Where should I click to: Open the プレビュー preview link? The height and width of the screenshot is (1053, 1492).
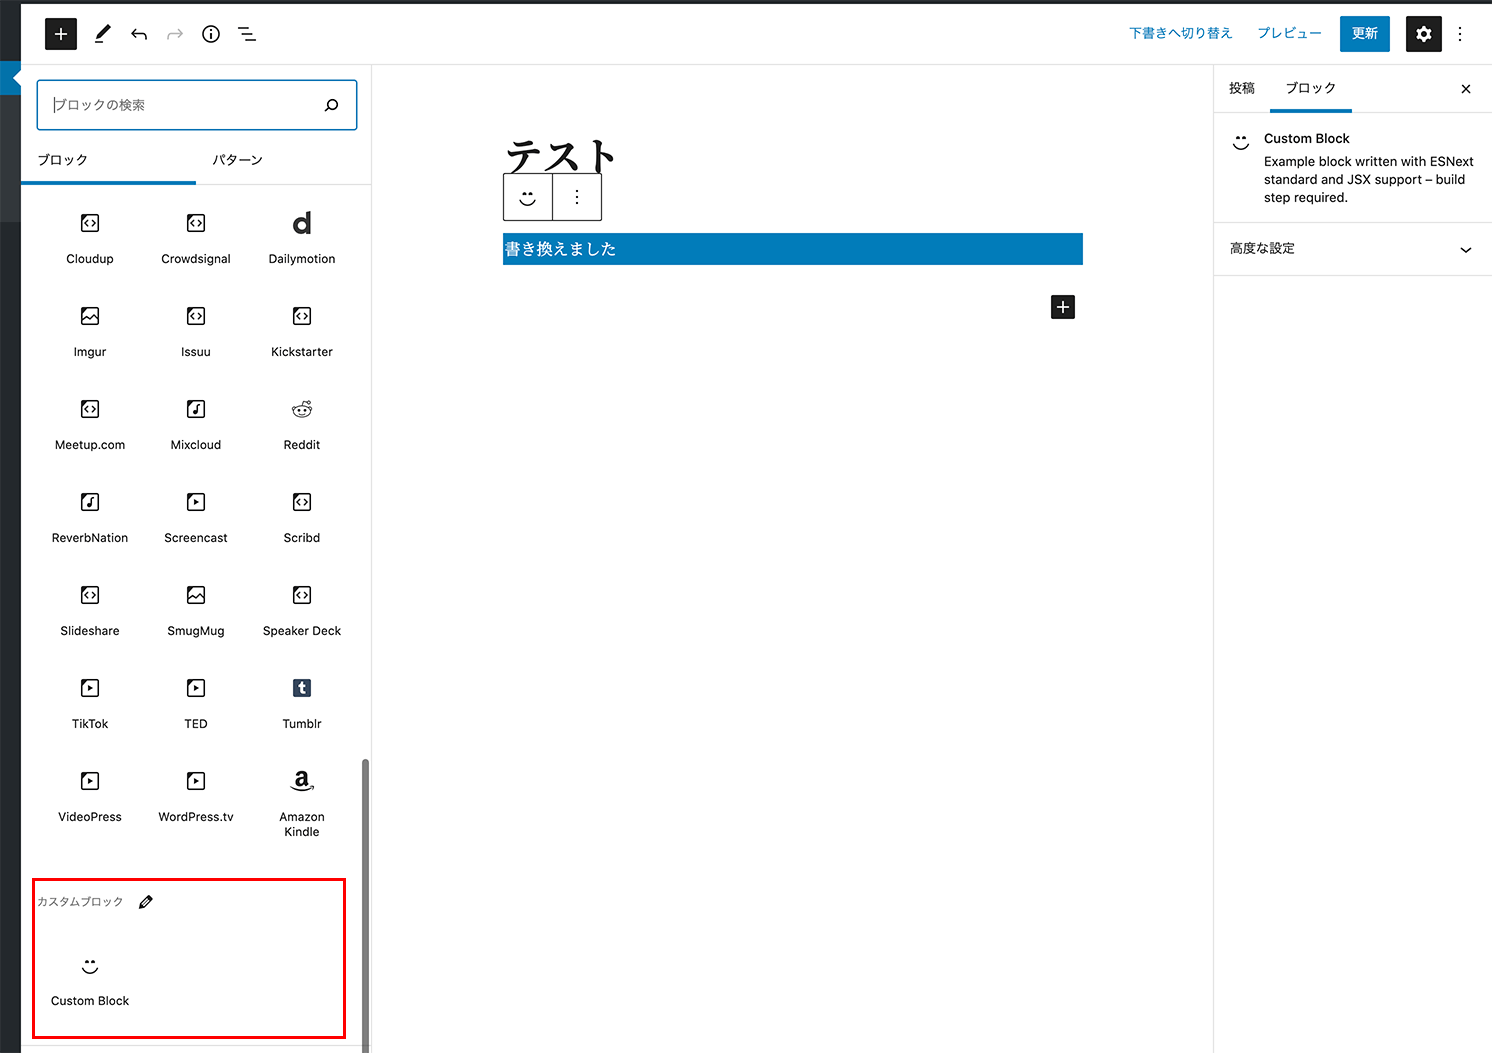(1289, 33)
